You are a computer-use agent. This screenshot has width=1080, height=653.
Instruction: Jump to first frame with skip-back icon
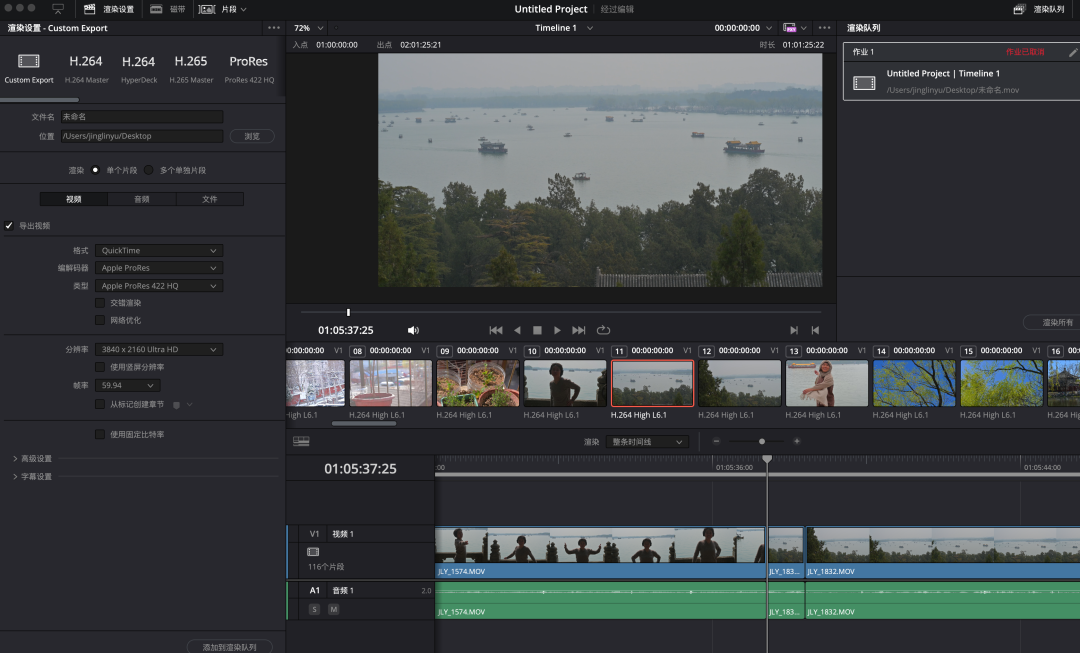point(496,331)
